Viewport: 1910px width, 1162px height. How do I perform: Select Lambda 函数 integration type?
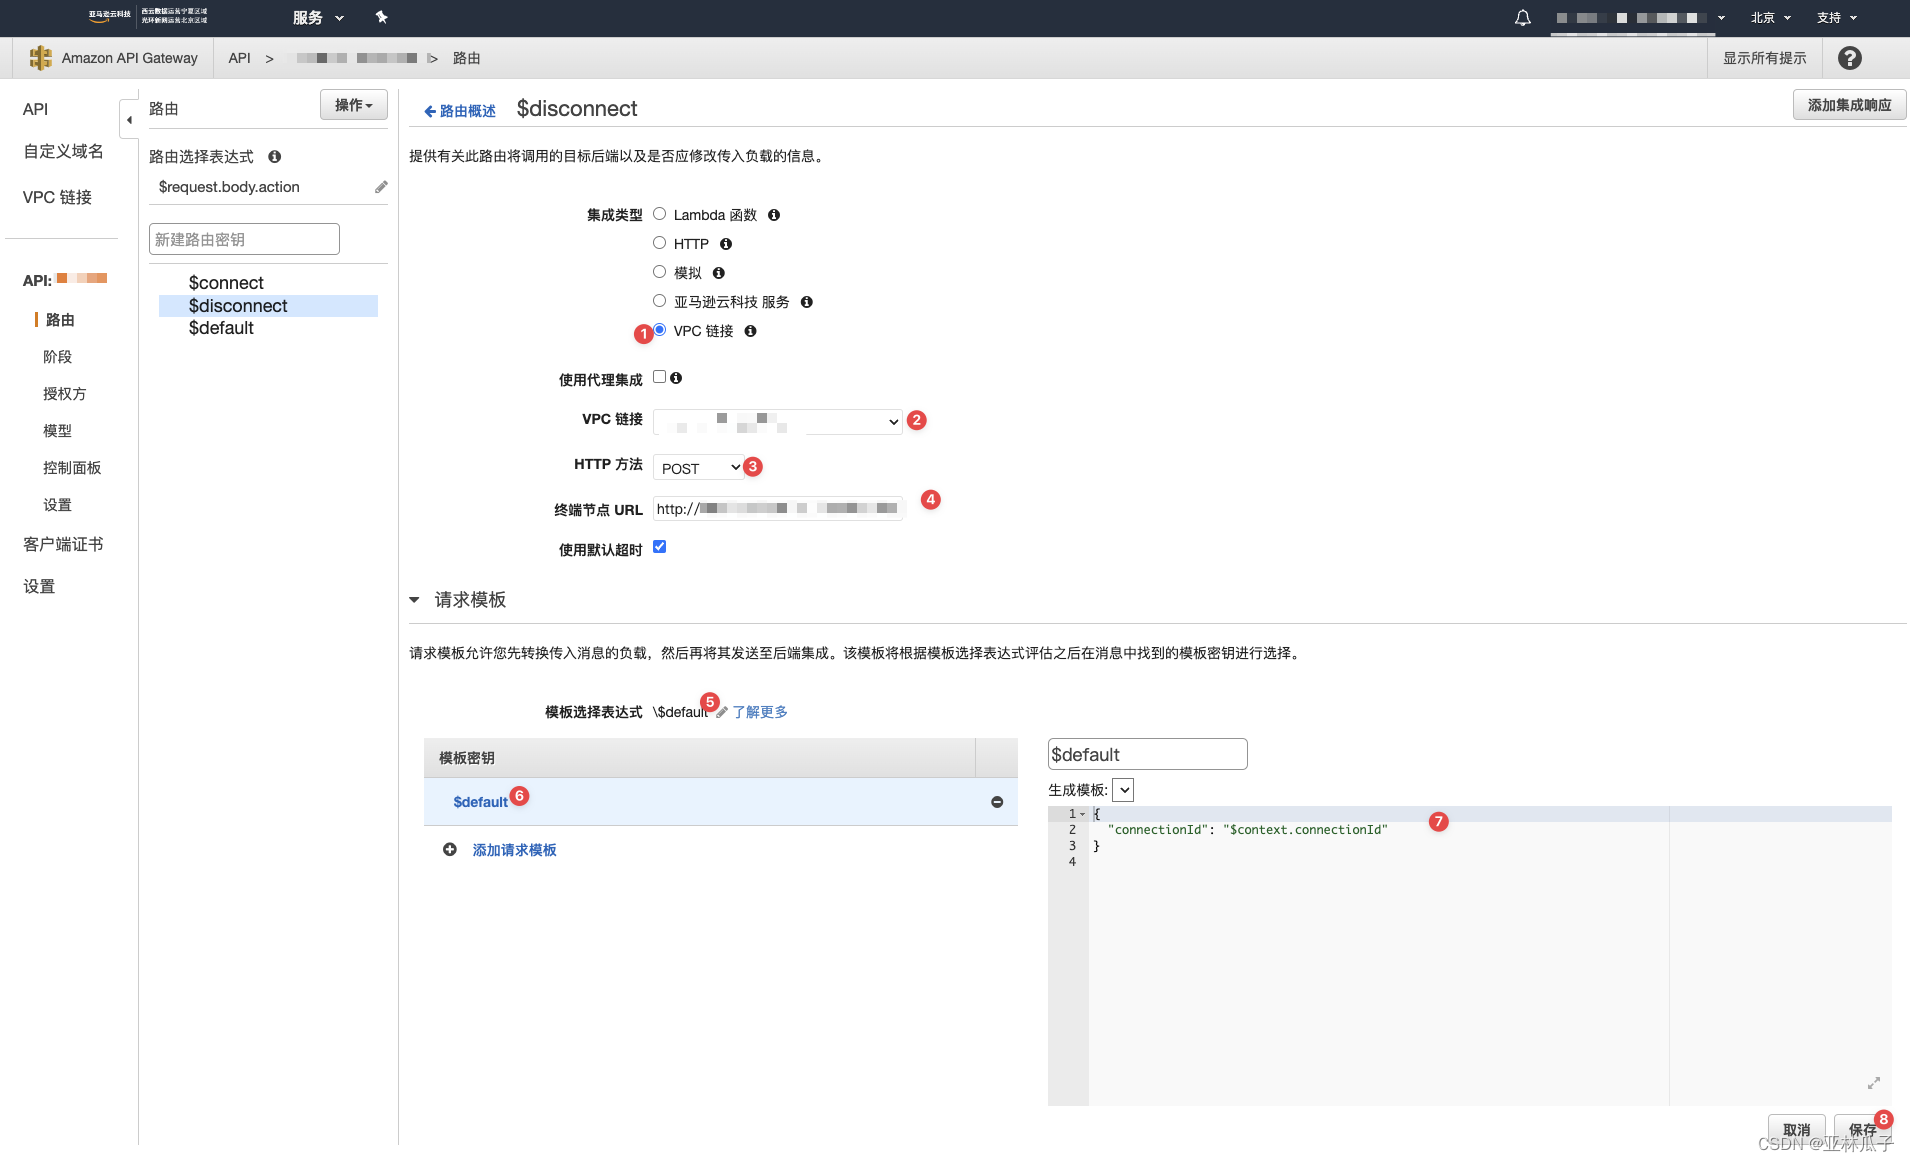660,214
